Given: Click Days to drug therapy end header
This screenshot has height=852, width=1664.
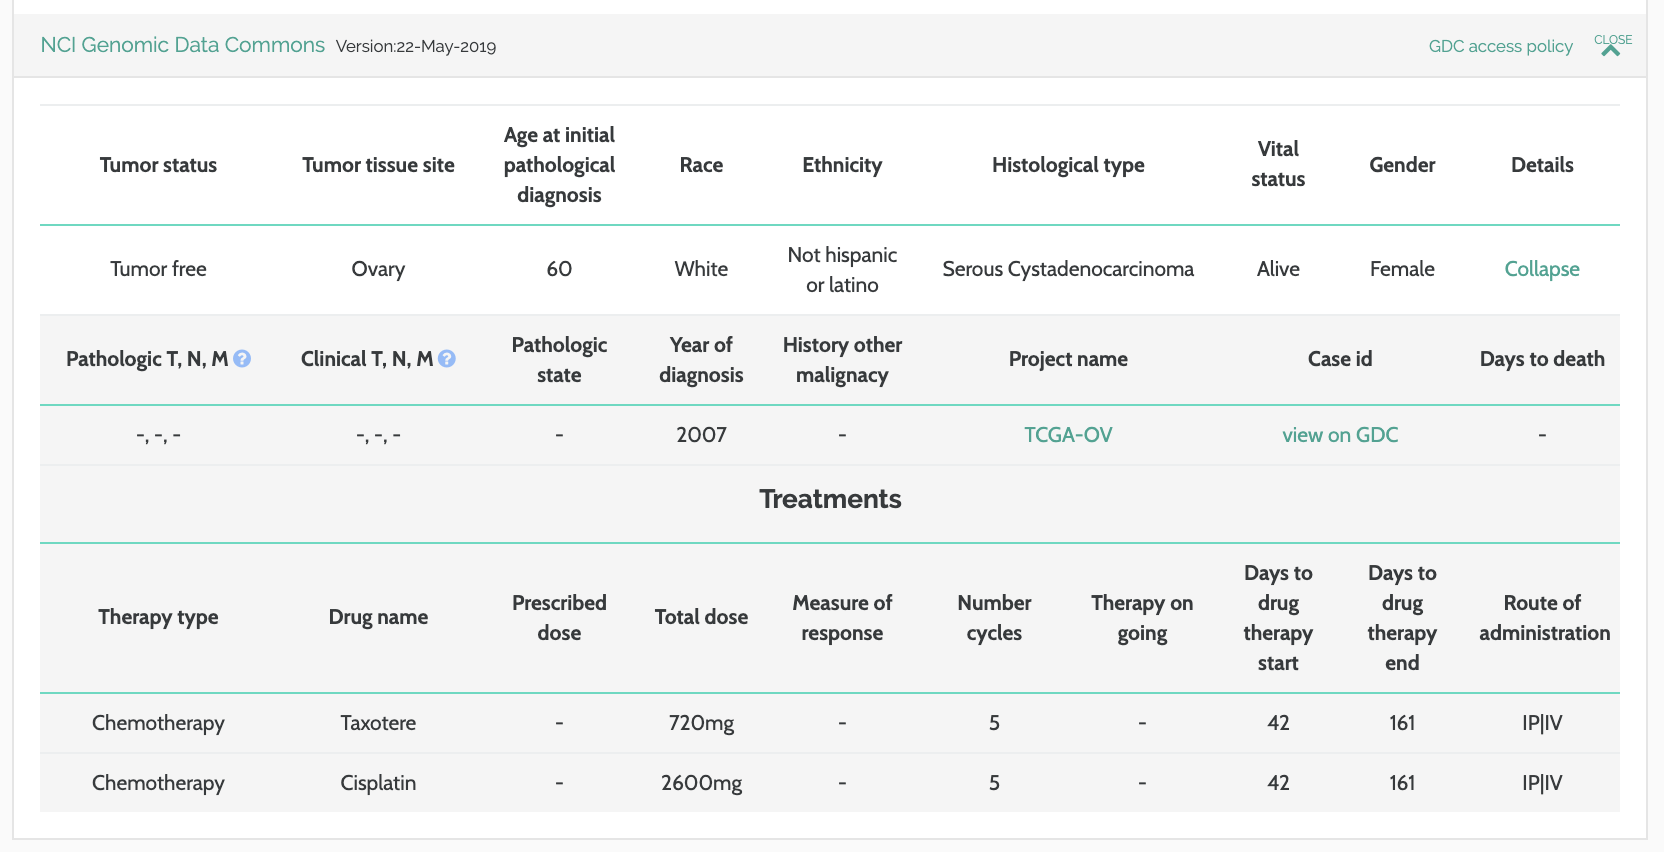Looking at the screenshot, I should (x=1402, y=618).
